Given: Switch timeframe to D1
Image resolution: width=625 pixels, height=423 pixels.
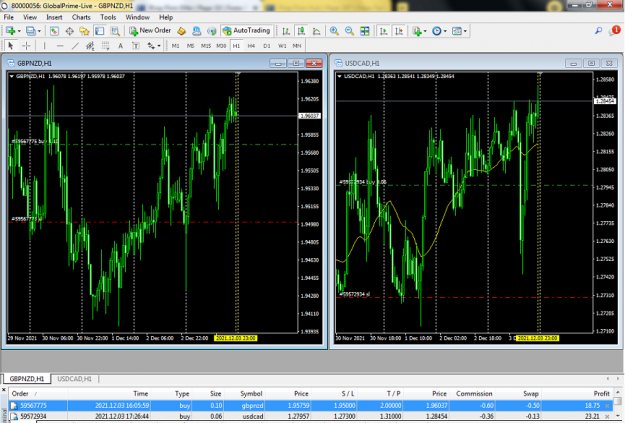Looking at the screenshot, I should [267, 46].
